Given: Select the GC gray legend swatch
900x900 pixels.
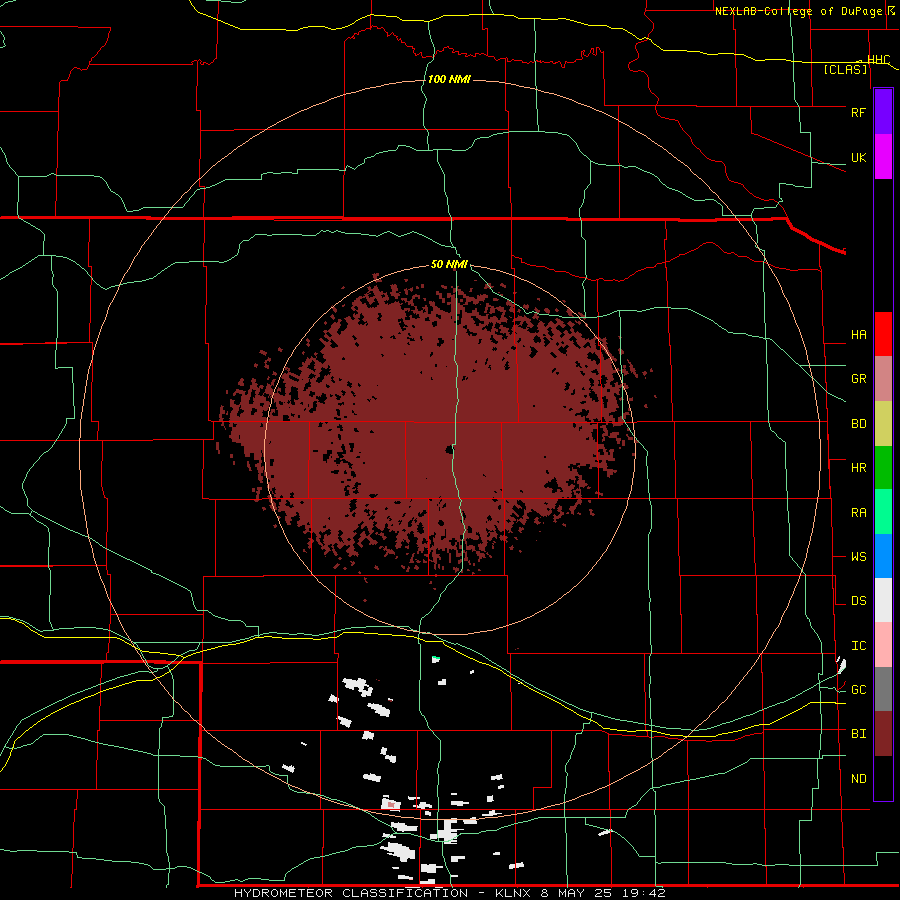Looking at the screenshot, I should [x=883, y=689].
